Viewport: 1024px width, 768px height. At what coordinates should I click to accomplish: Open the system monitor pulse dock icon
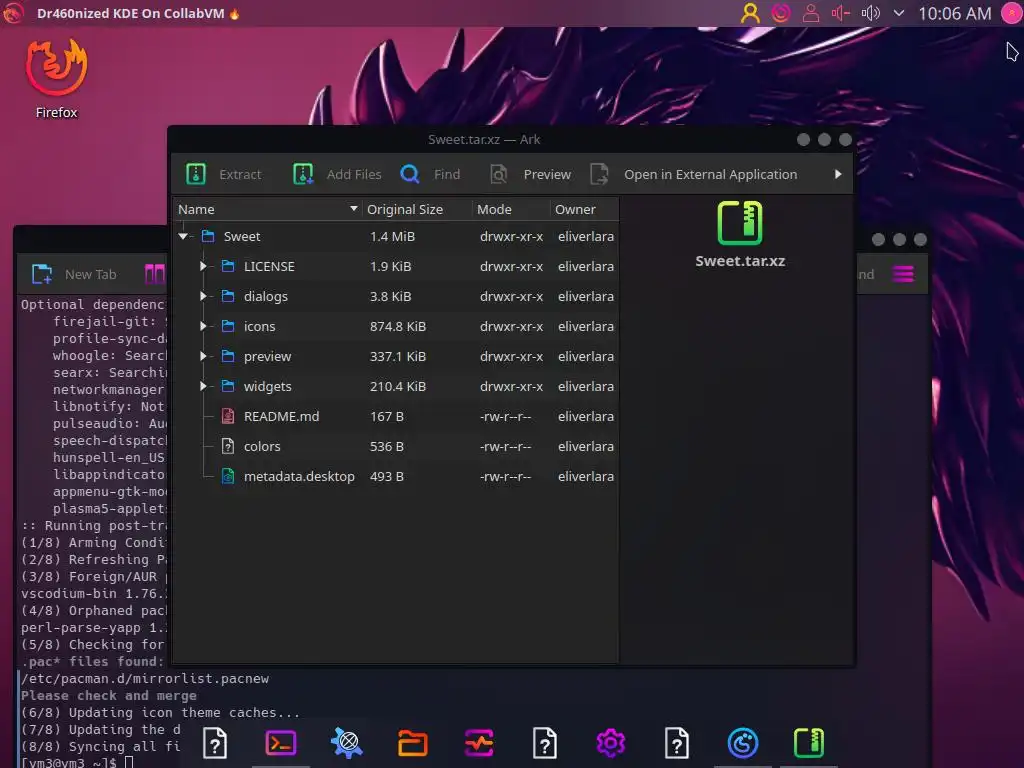pos(479,743)
